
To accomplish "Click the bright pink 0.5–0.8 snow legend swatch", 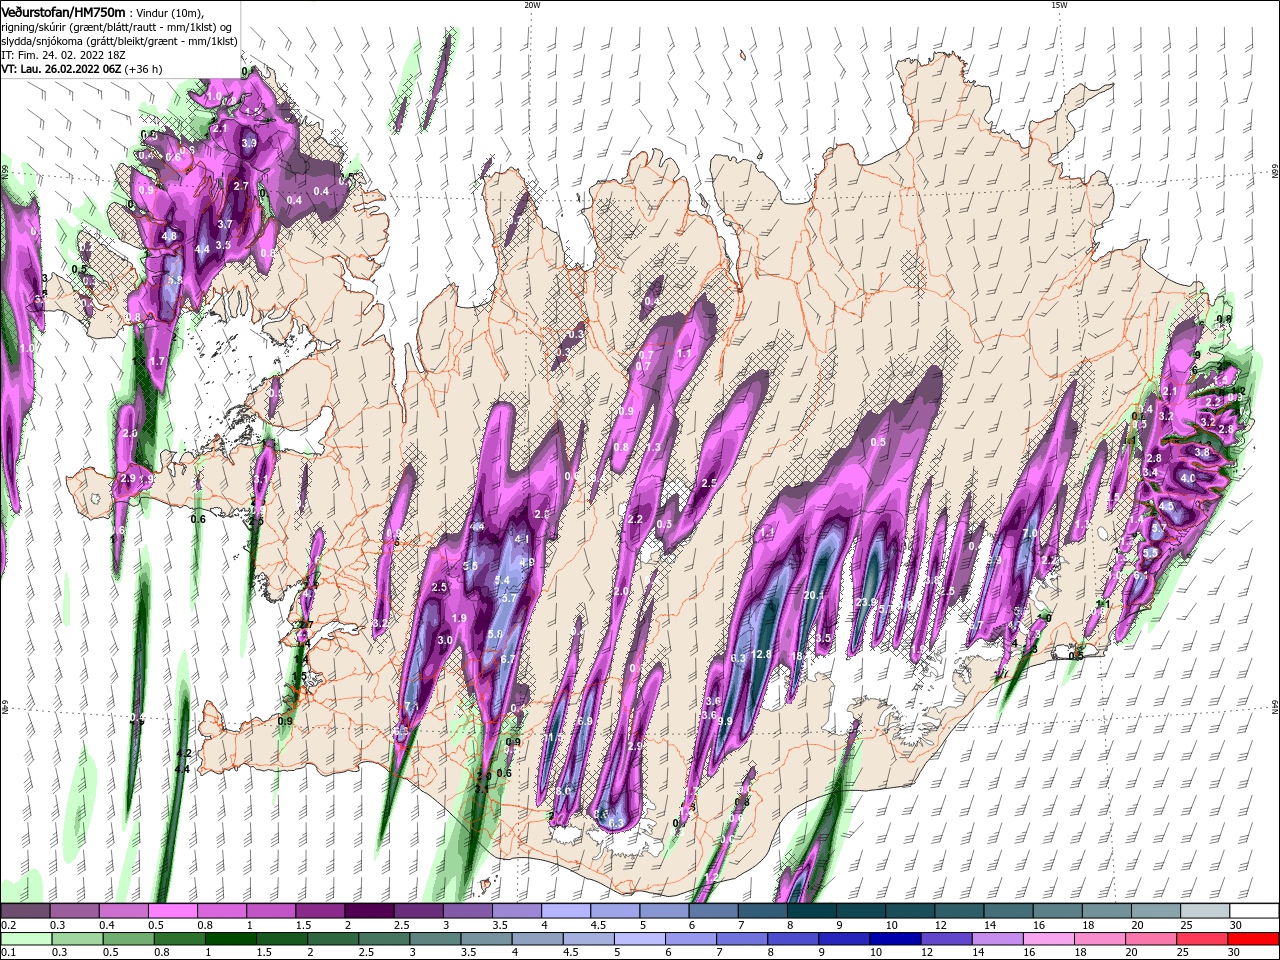I will click(x=173, y=911).
